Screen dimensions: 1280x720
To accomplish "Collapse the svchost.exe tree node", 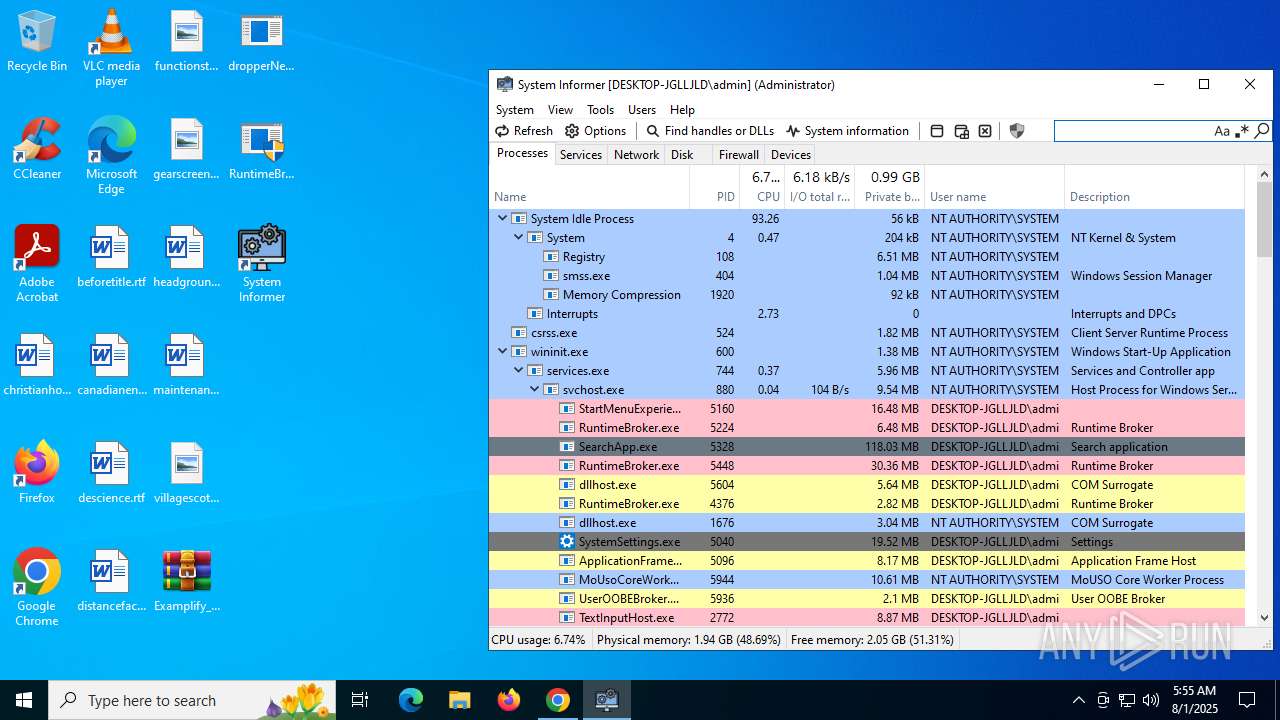I will coord(534,389).
